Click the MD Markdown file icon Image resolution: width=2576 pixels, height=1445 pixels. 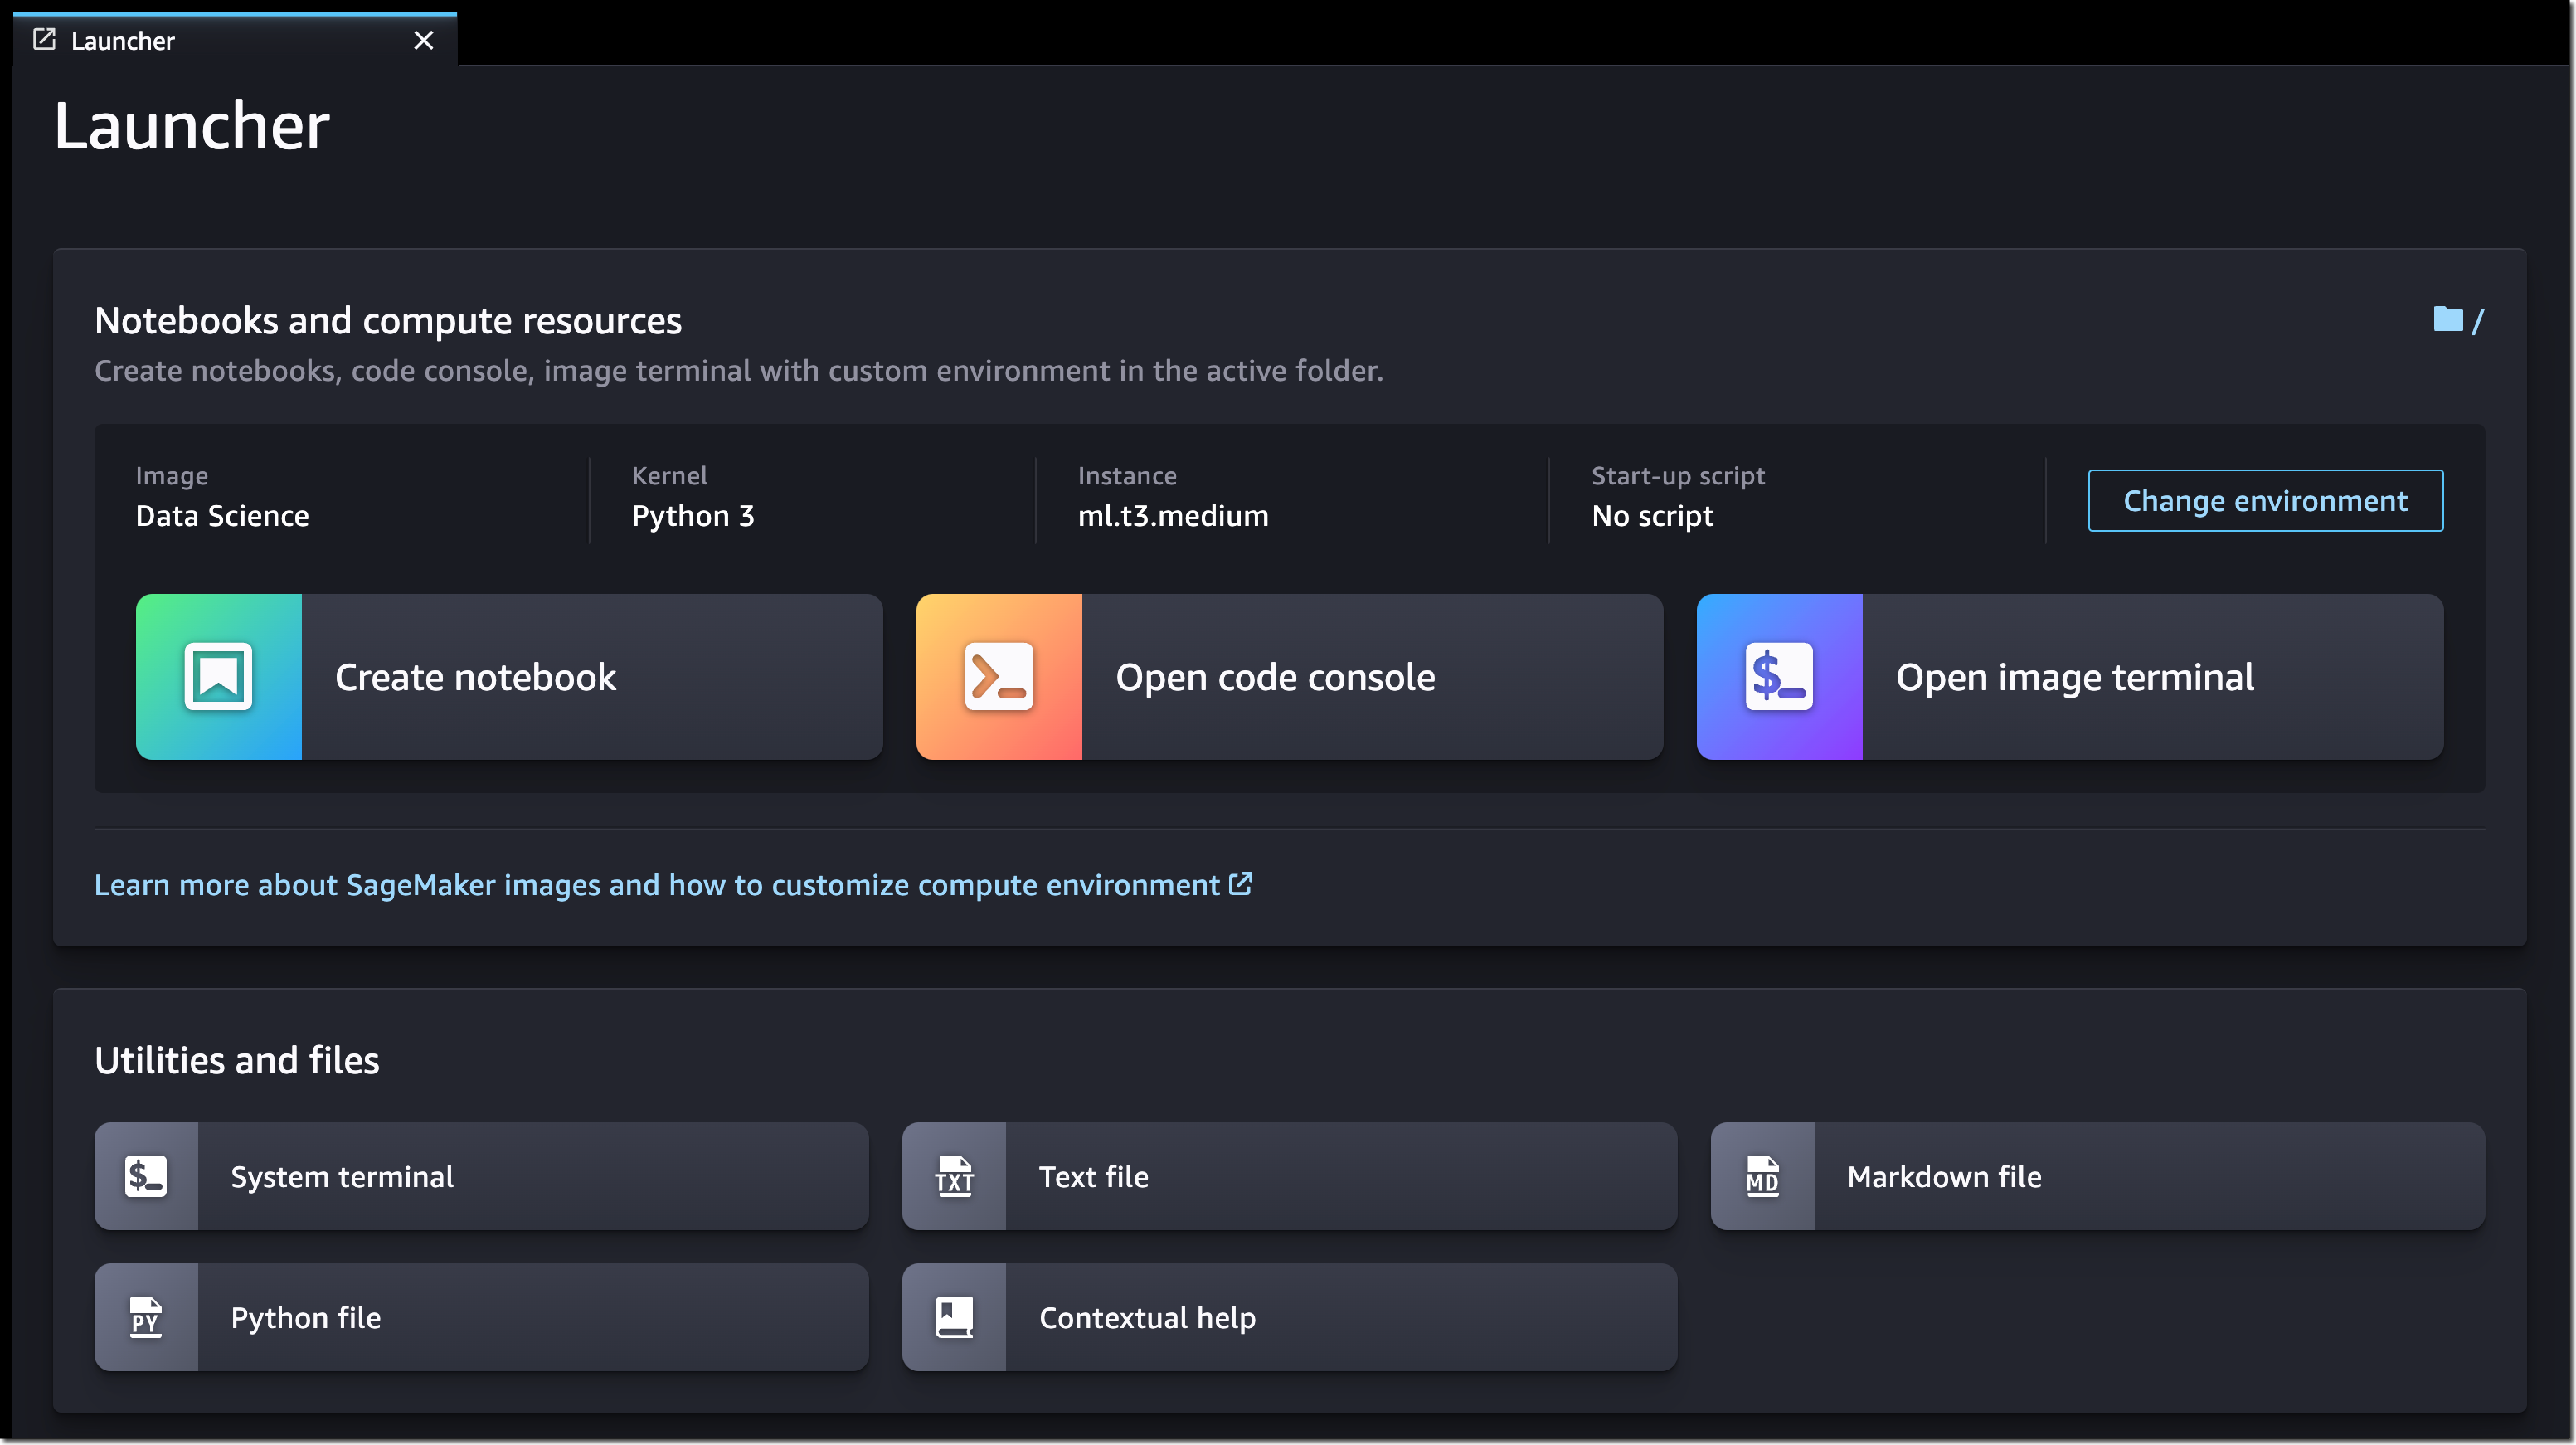pos(1762,1176)
